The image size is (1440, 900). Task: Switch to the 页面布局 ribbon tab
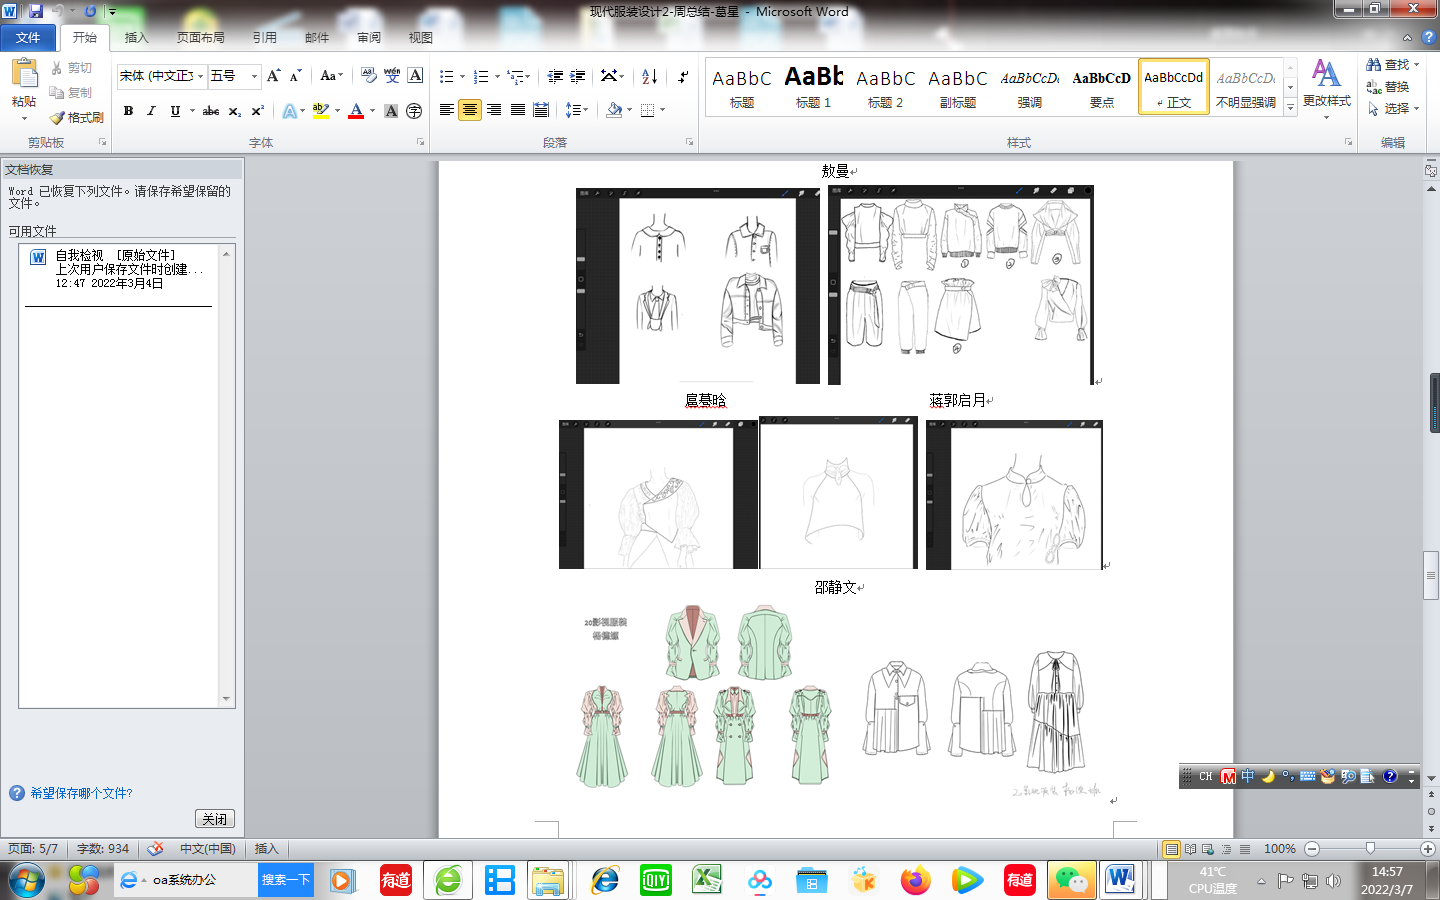tap(200, 38)
